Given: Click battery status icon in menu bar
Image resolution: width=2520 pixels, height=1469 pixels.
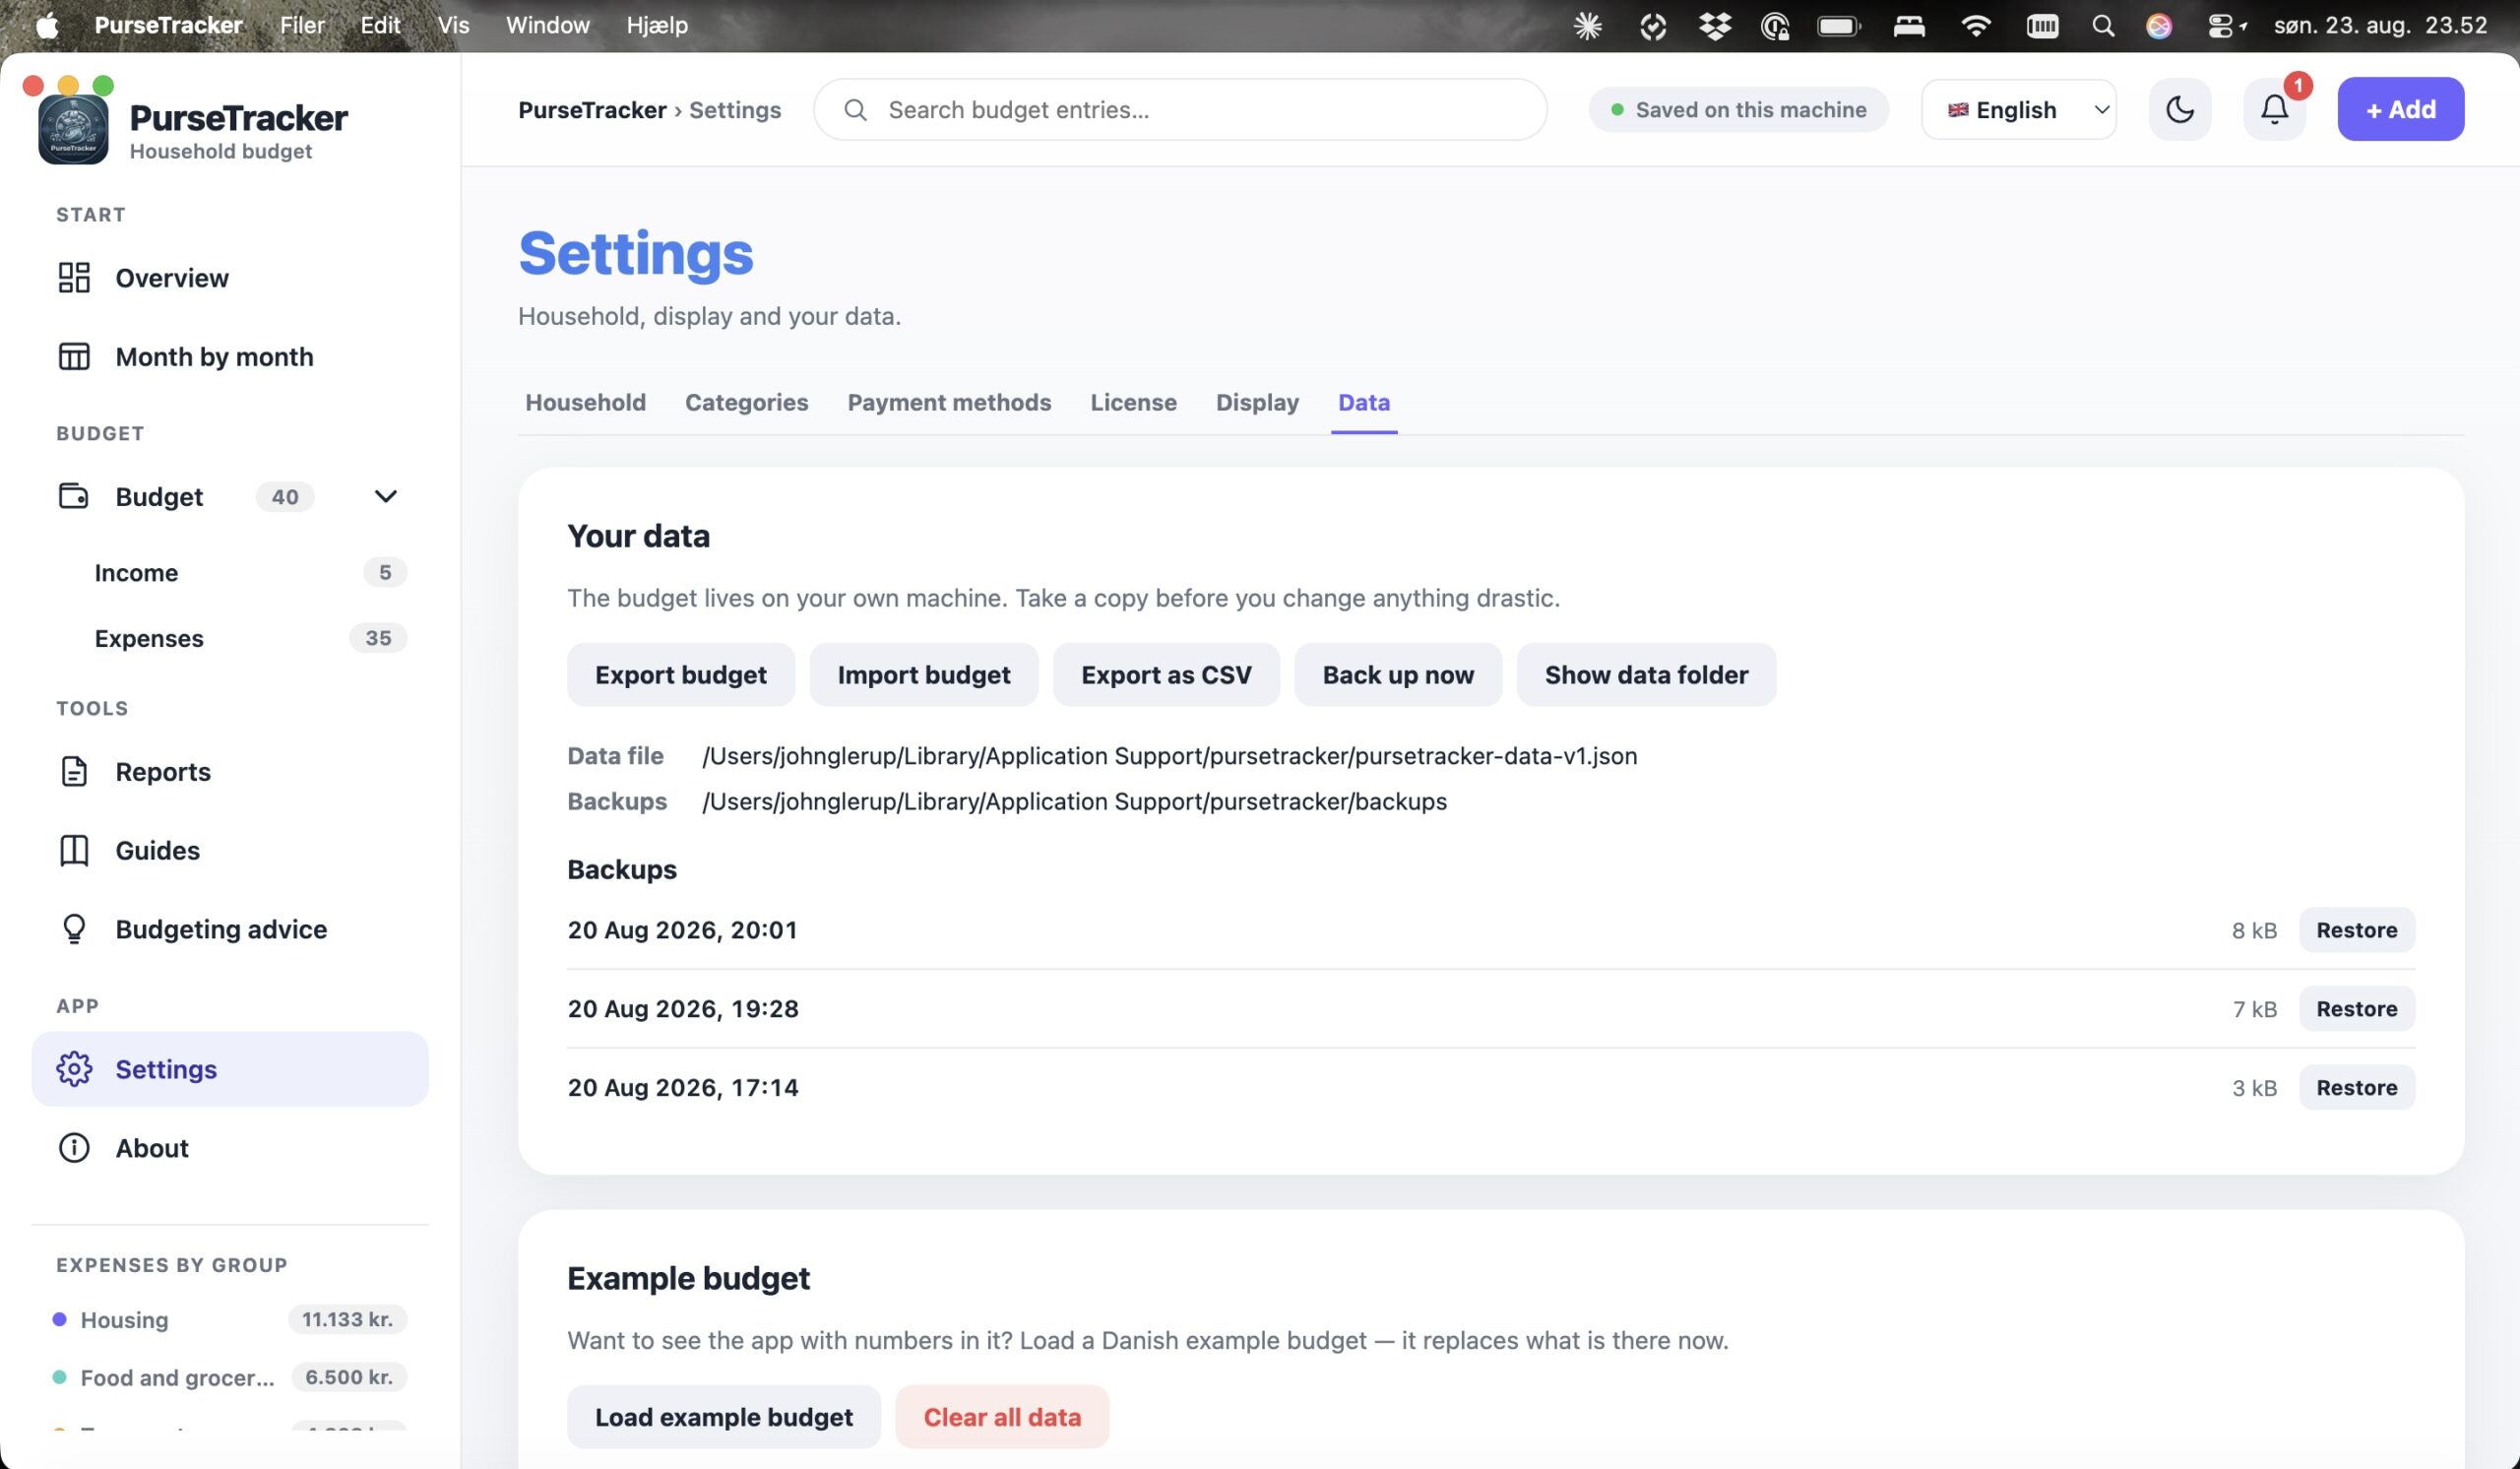Looking at the screenshot, I should tap(1838, 26).
